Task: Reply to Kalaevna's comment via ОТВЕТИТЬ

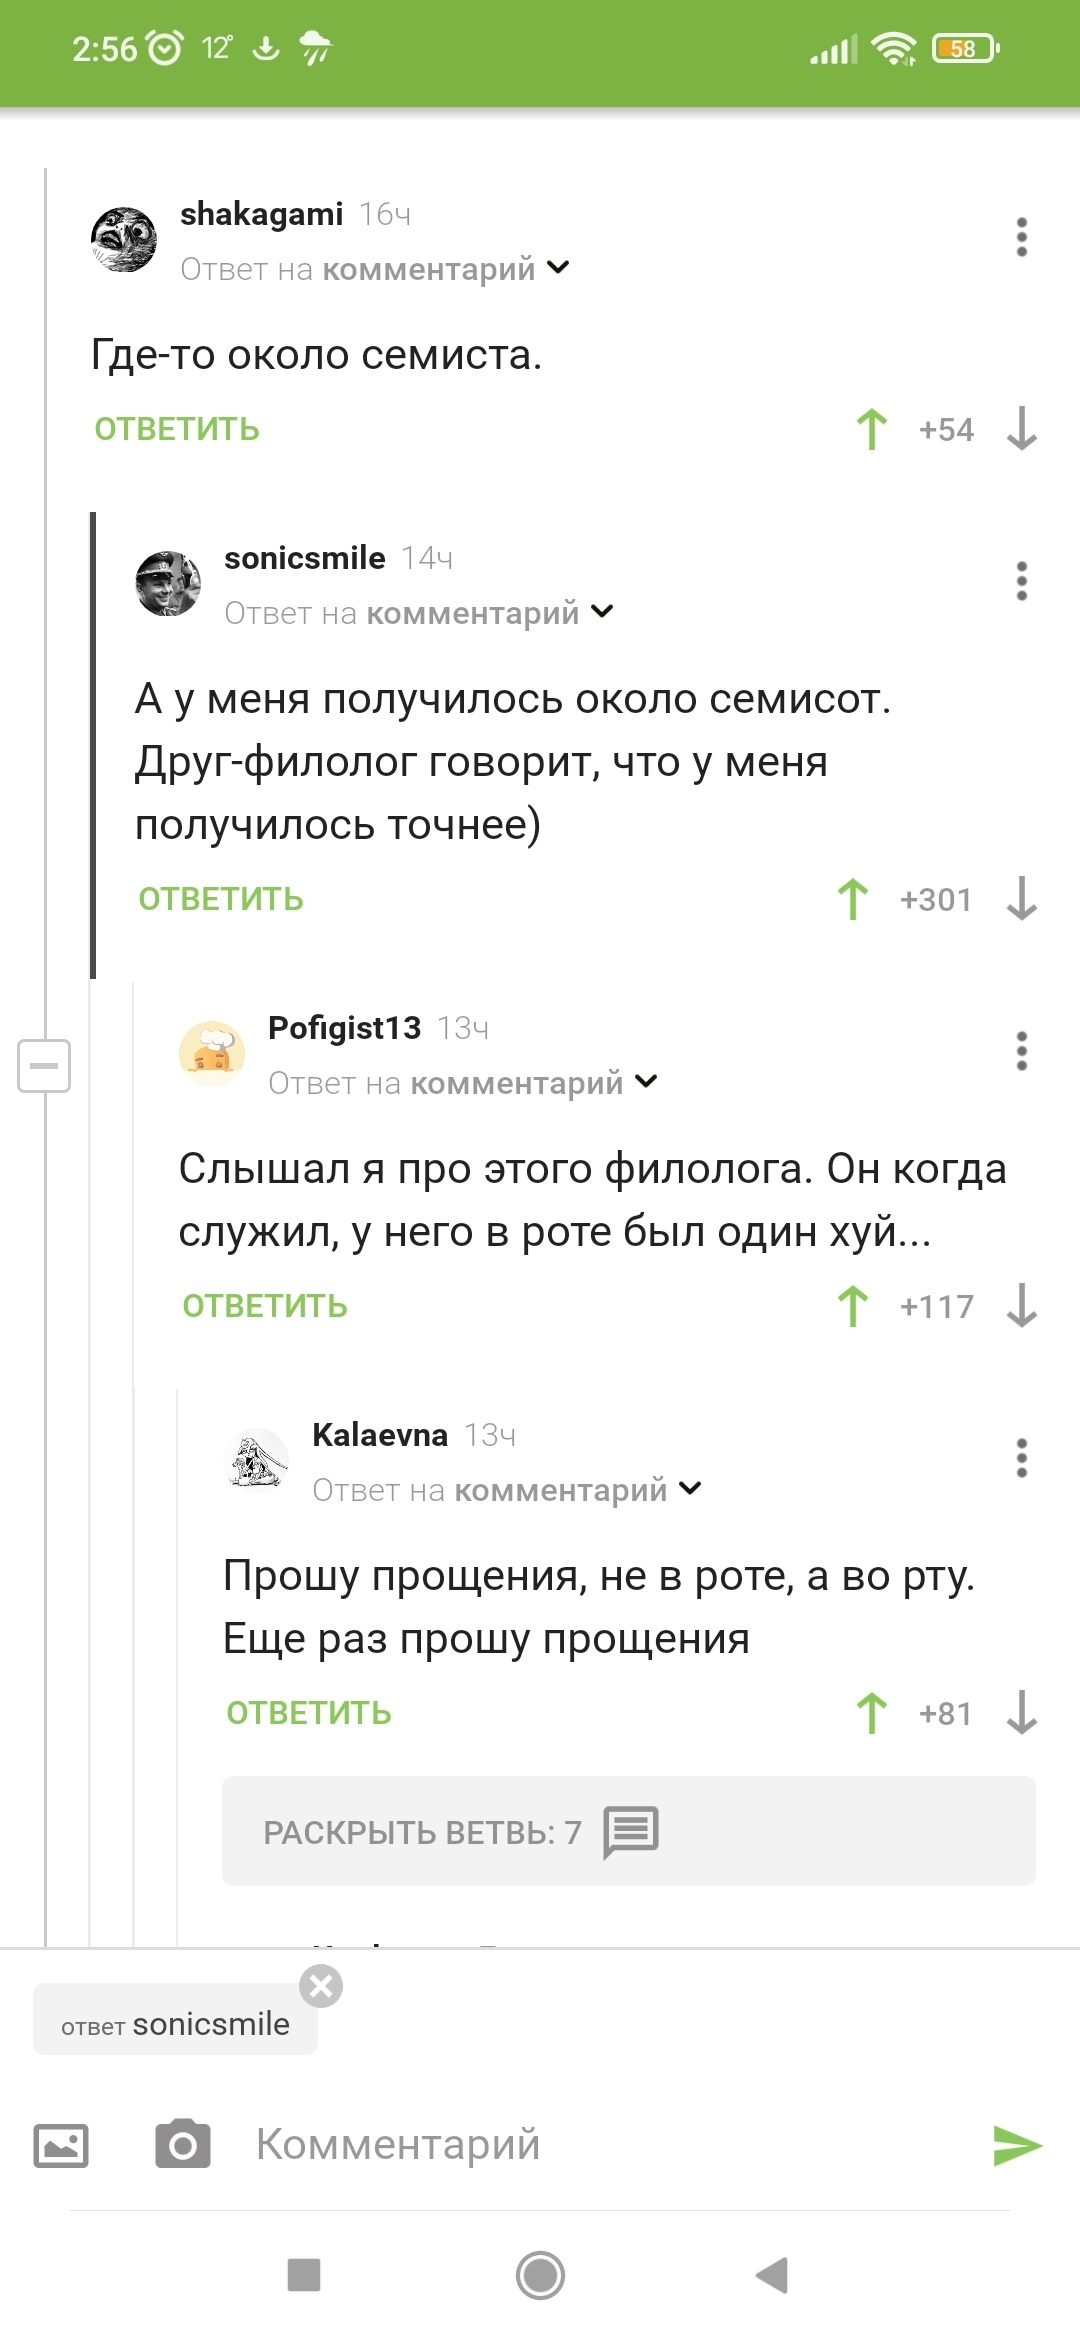Action: coord(309,1713)
